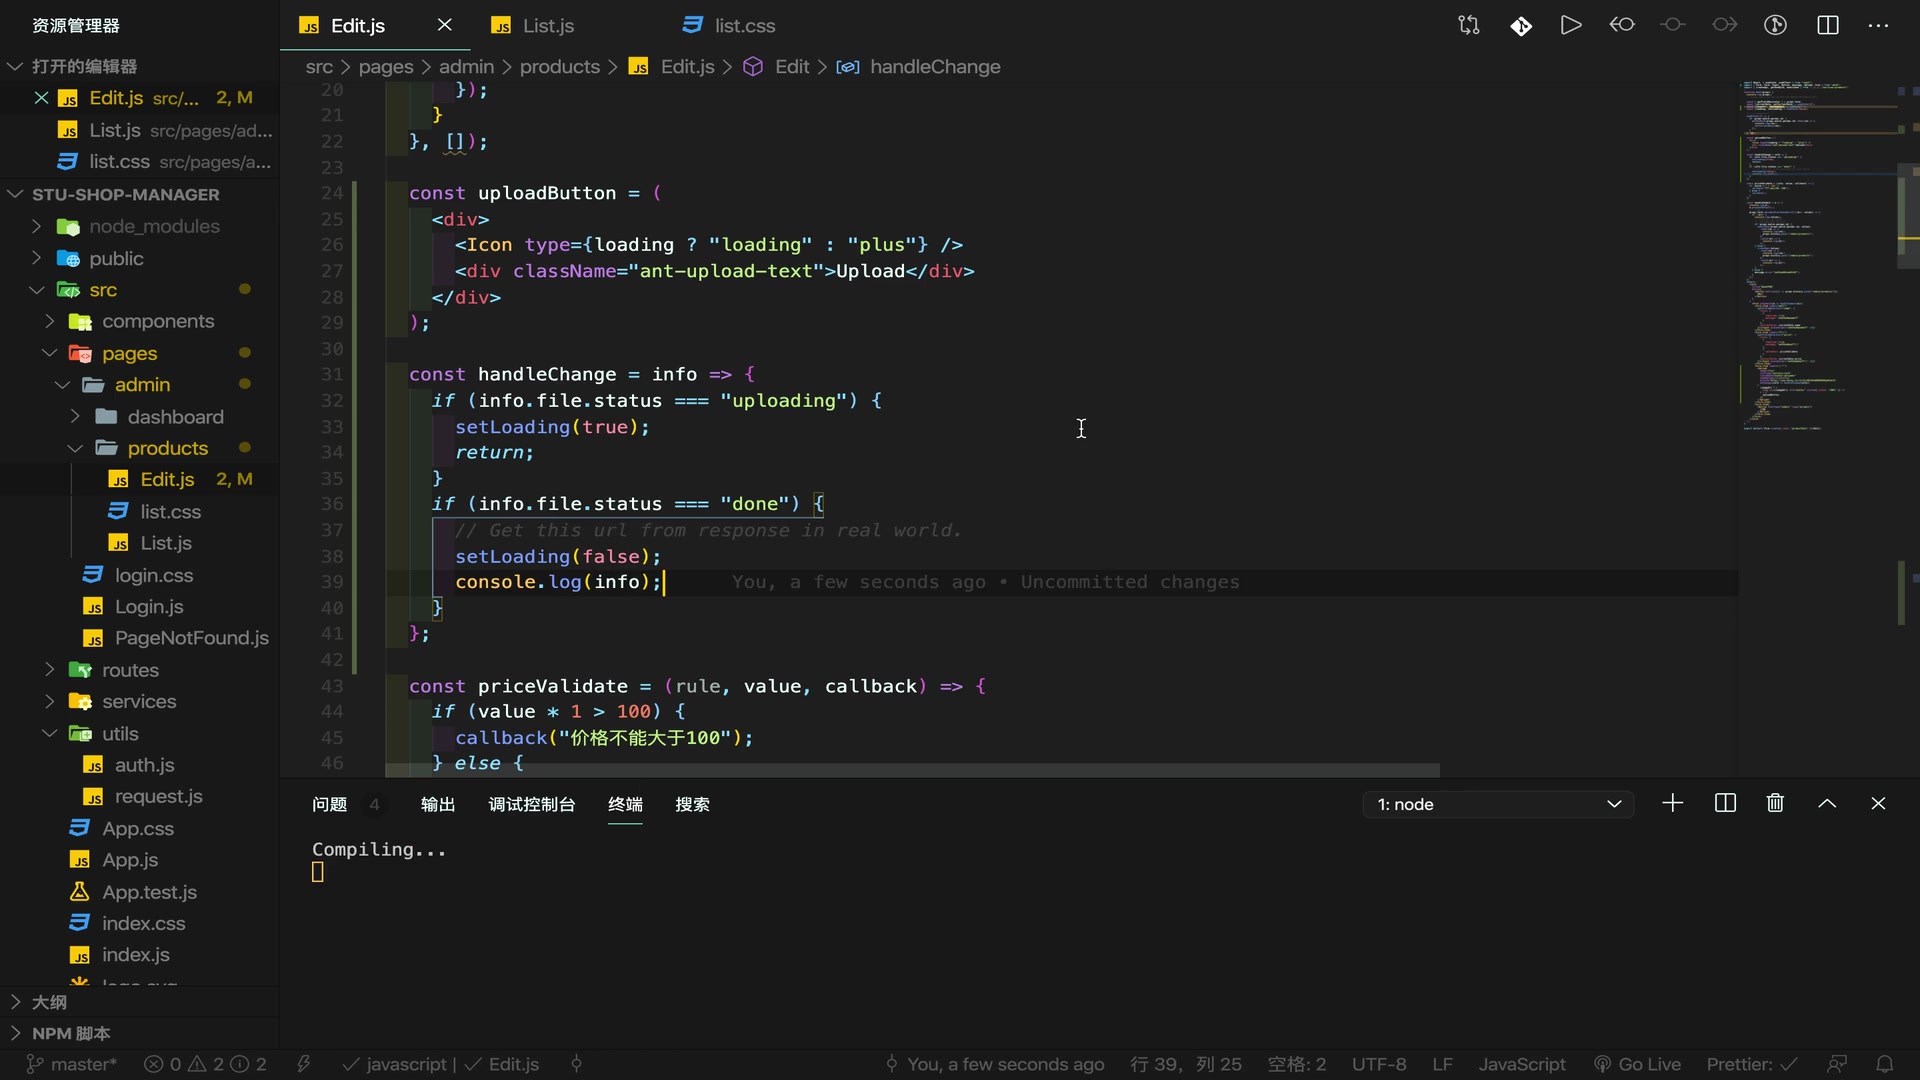Click the source control commit icon
The height and width of the screenshot is (1080, 1920).
[1522, 24]
